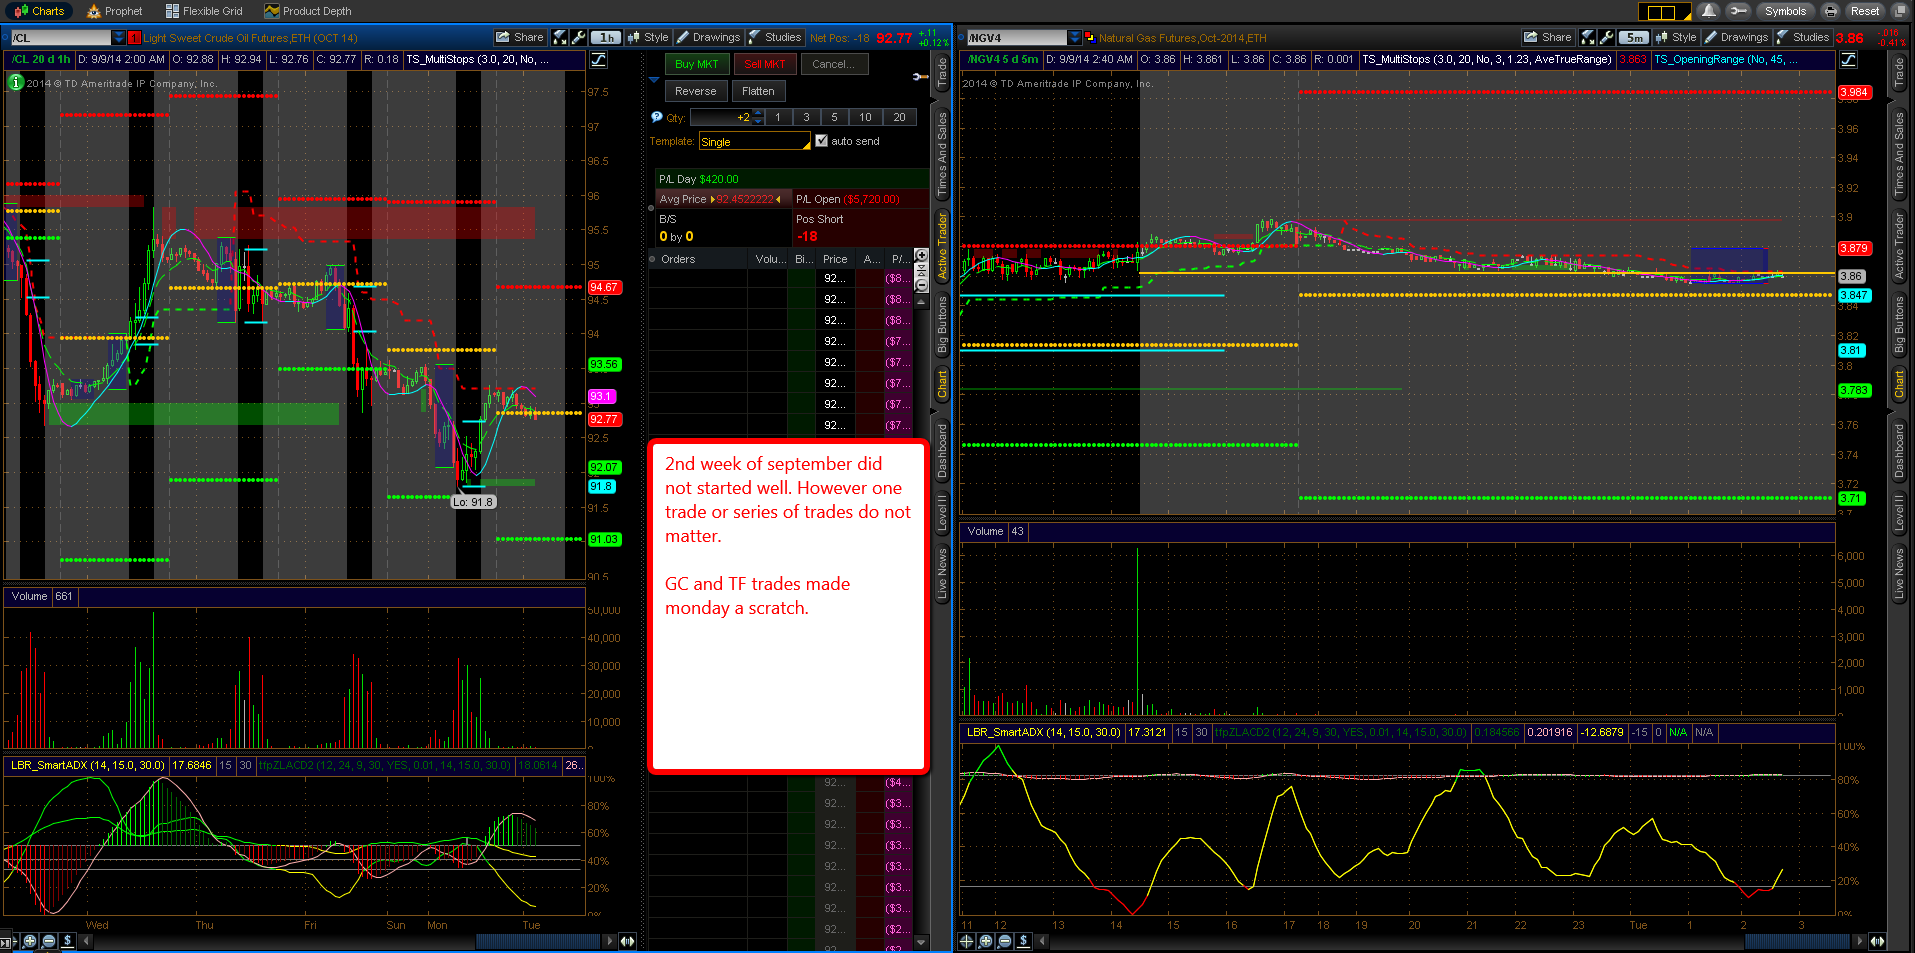Click the Sell MKT button
1915x953 pixels.
click(765, 64)
